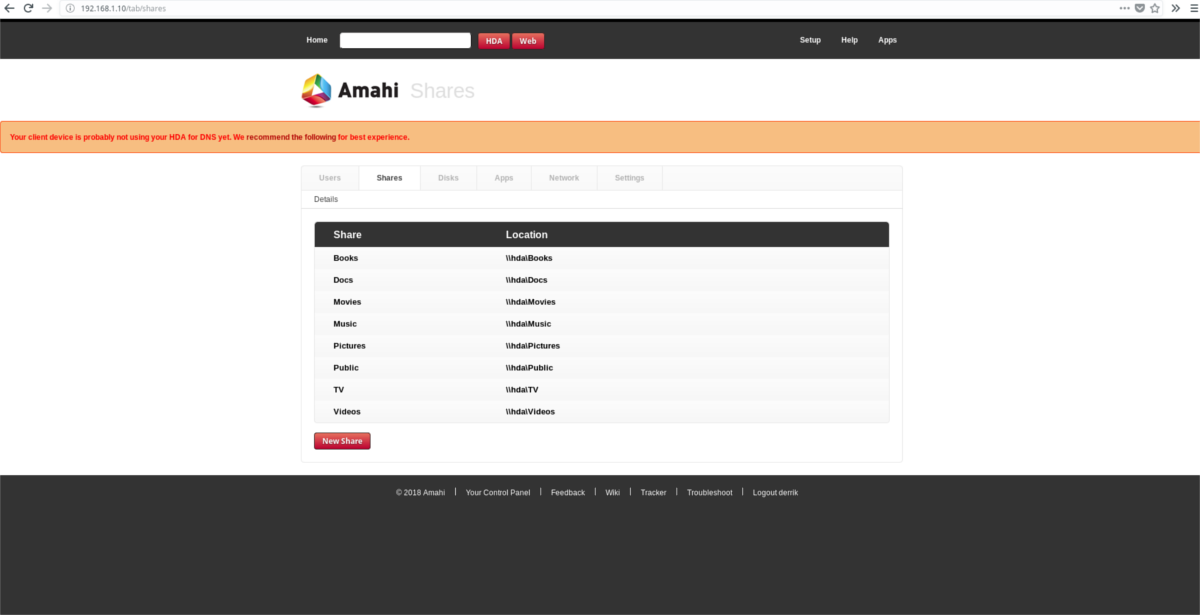Click the \\hda\Videos location
The width and height of the screenshot is (1200, 615).
[531, 412]
